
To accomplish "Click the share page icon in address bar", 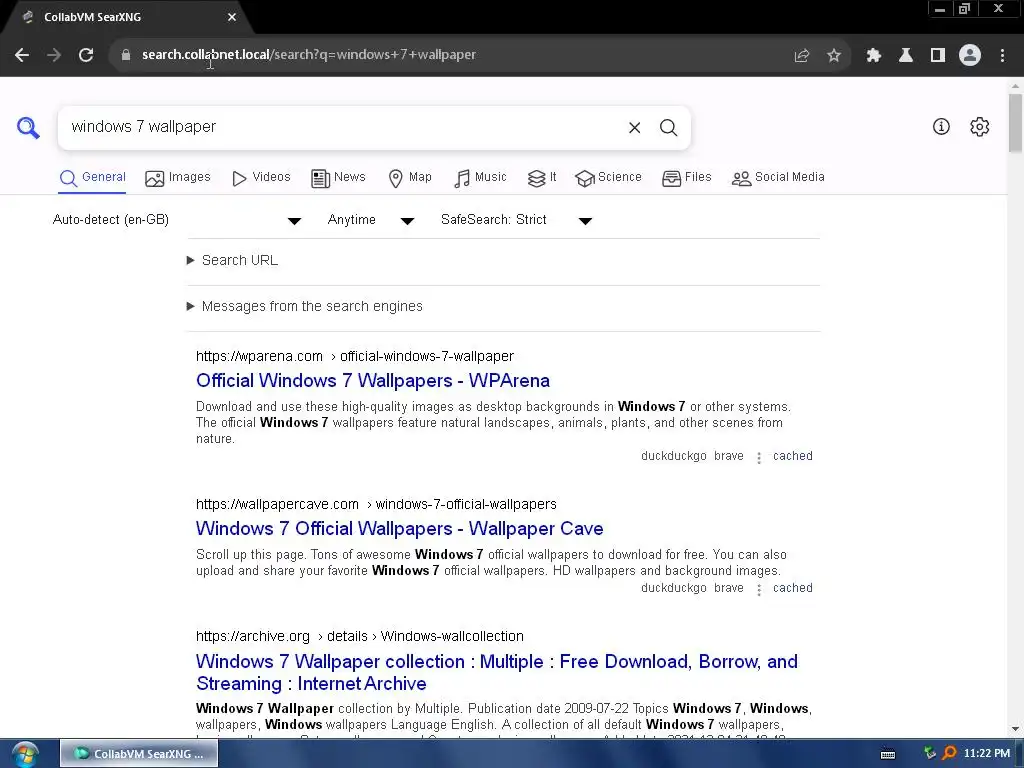I will [801, 56].
